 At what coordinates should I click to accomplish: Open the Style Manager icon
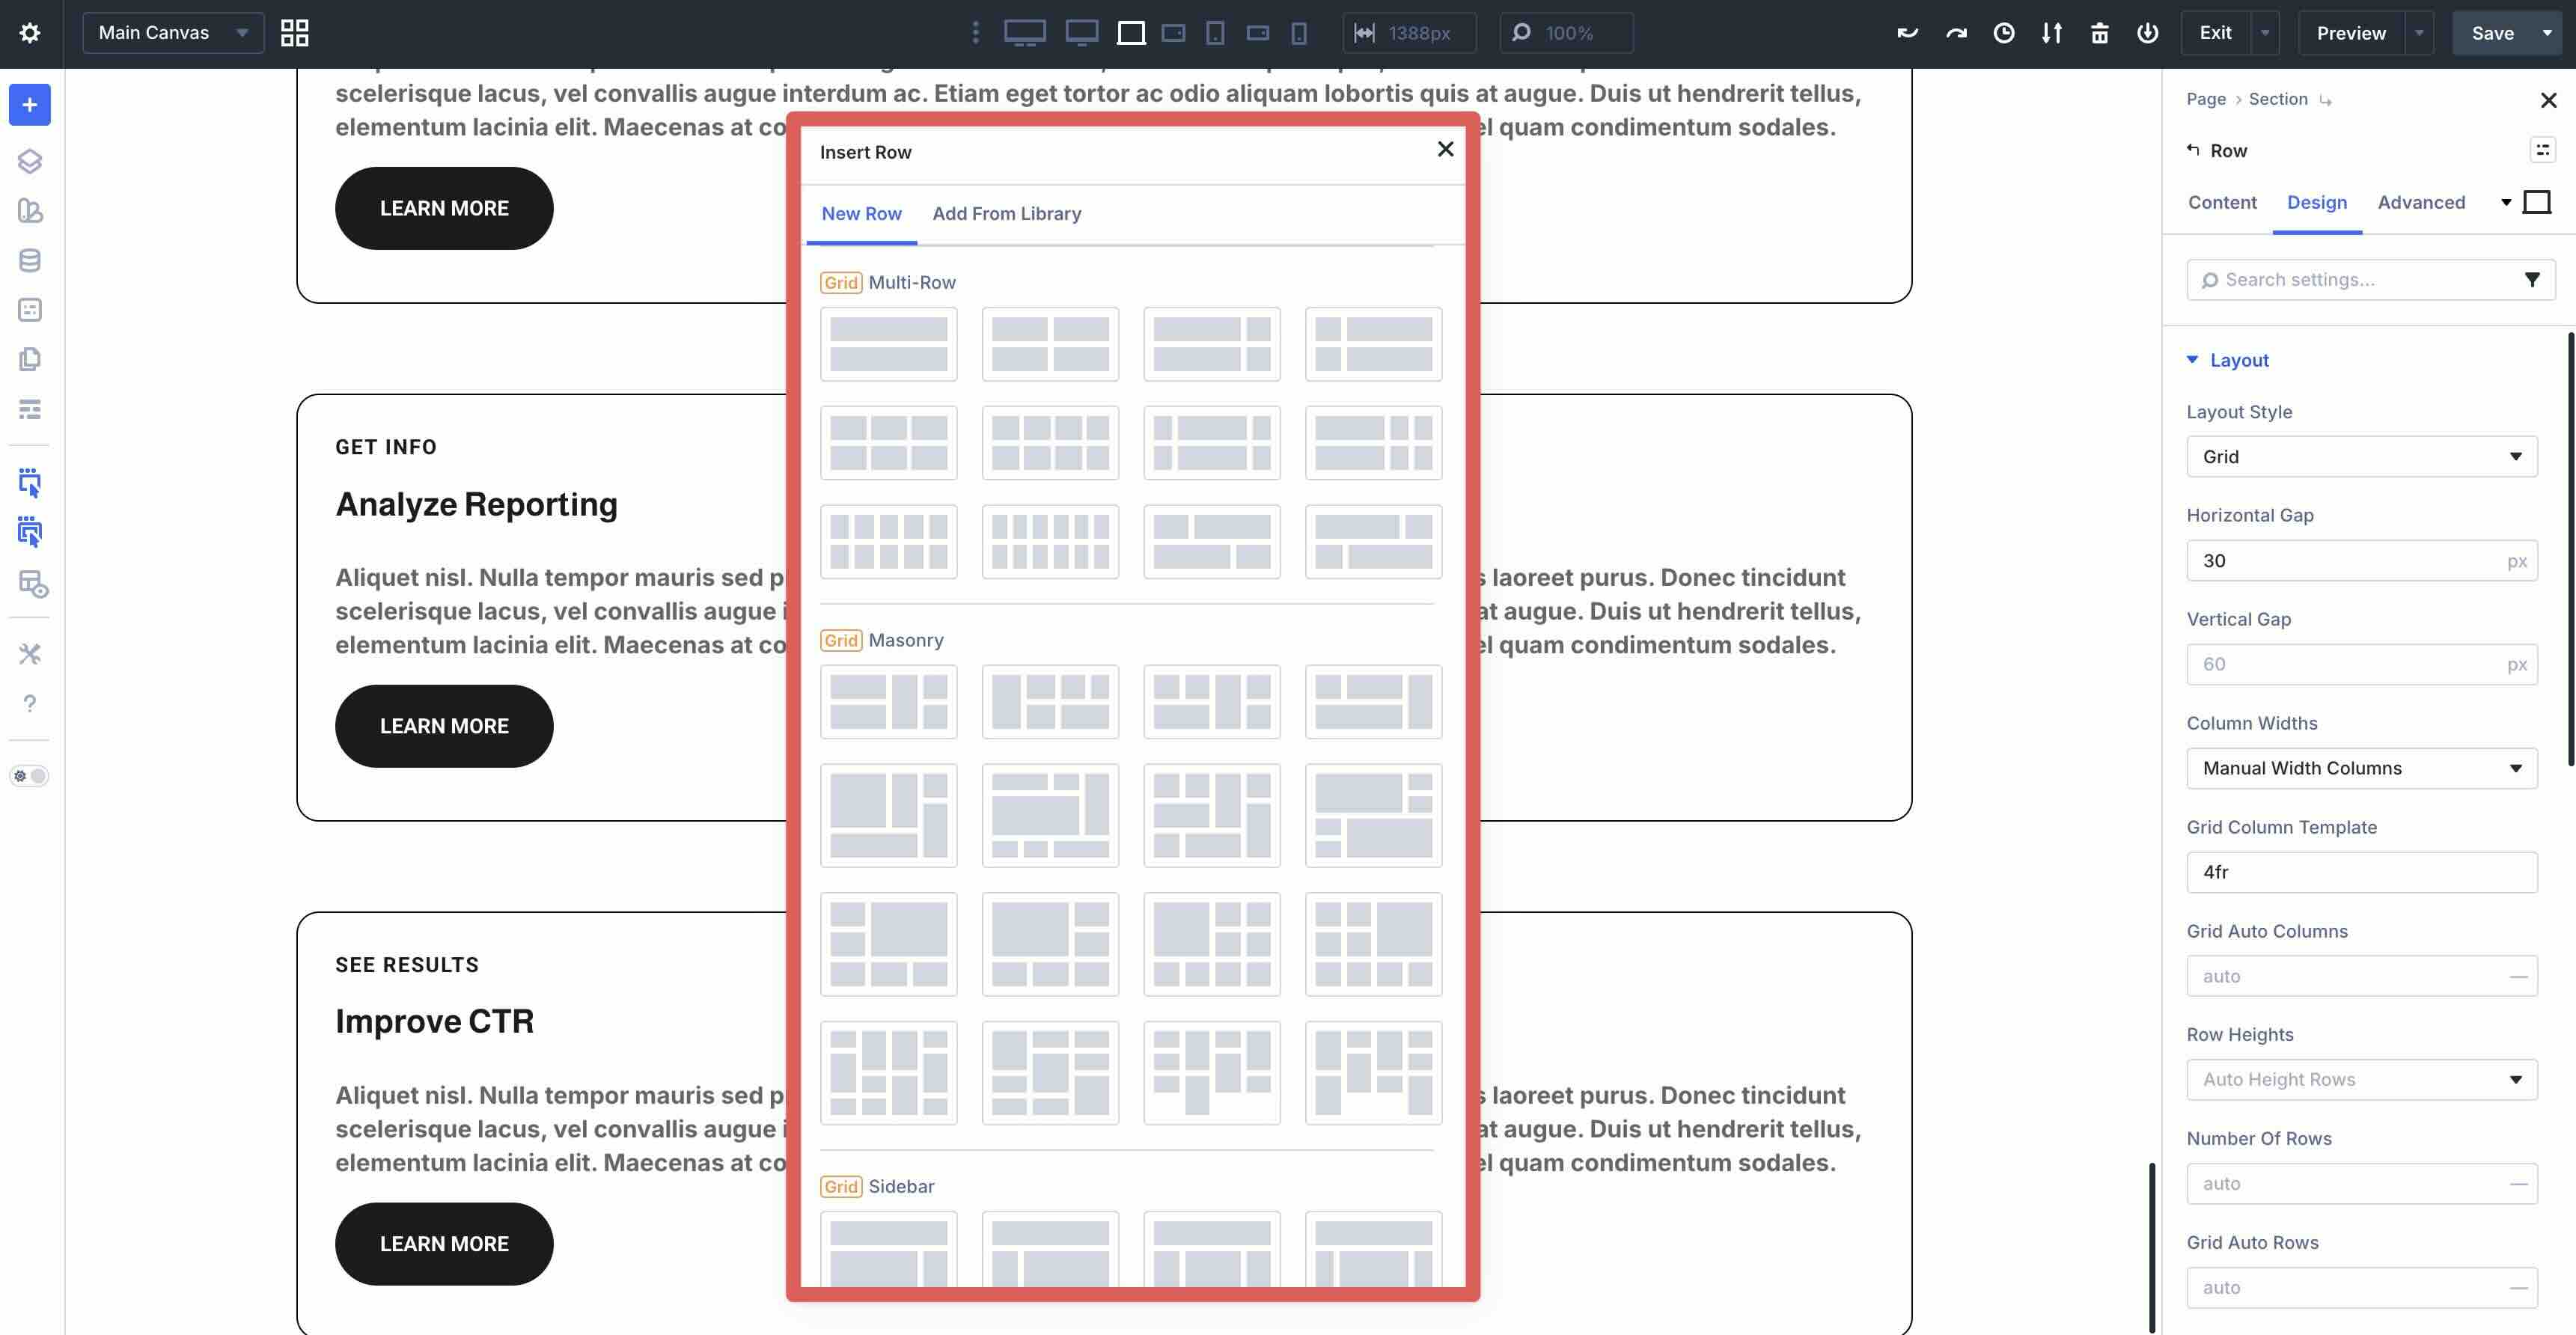[30, 211]
